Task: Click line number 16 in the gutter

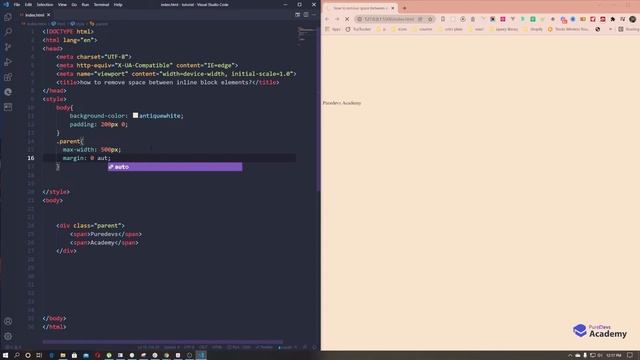Action: [x=31, y=158]
